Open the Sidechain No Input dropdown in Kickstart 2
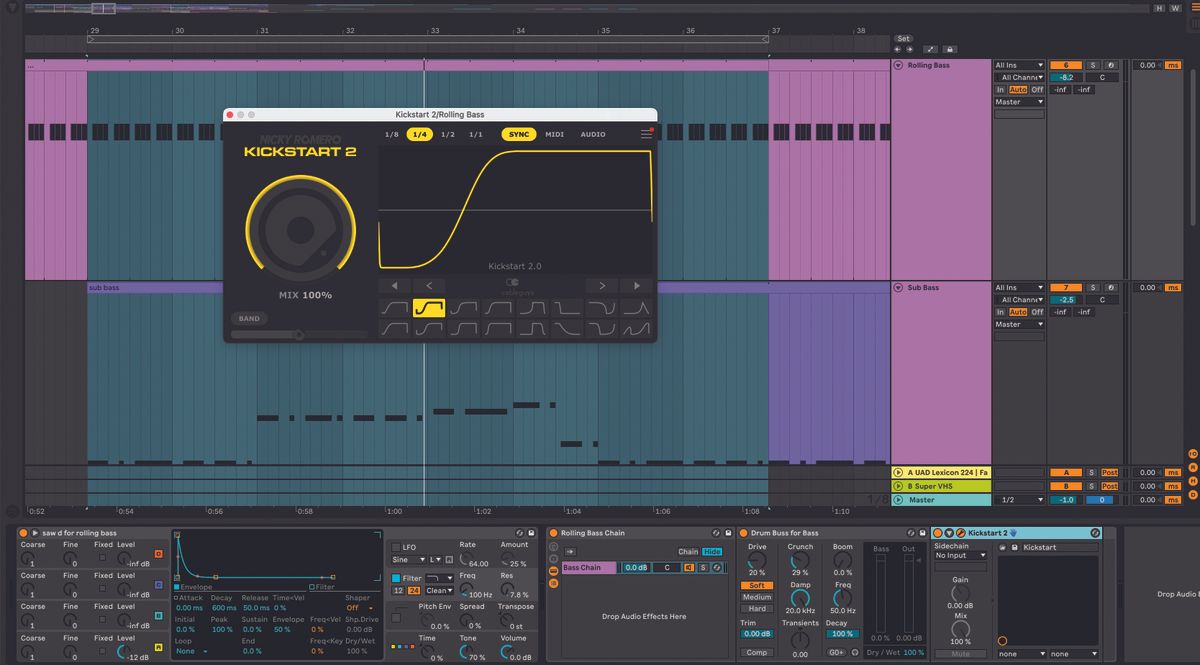Image resolution: width=1200 pixels, height=665 pixels. pyautogui.click(x=960, y=555)
